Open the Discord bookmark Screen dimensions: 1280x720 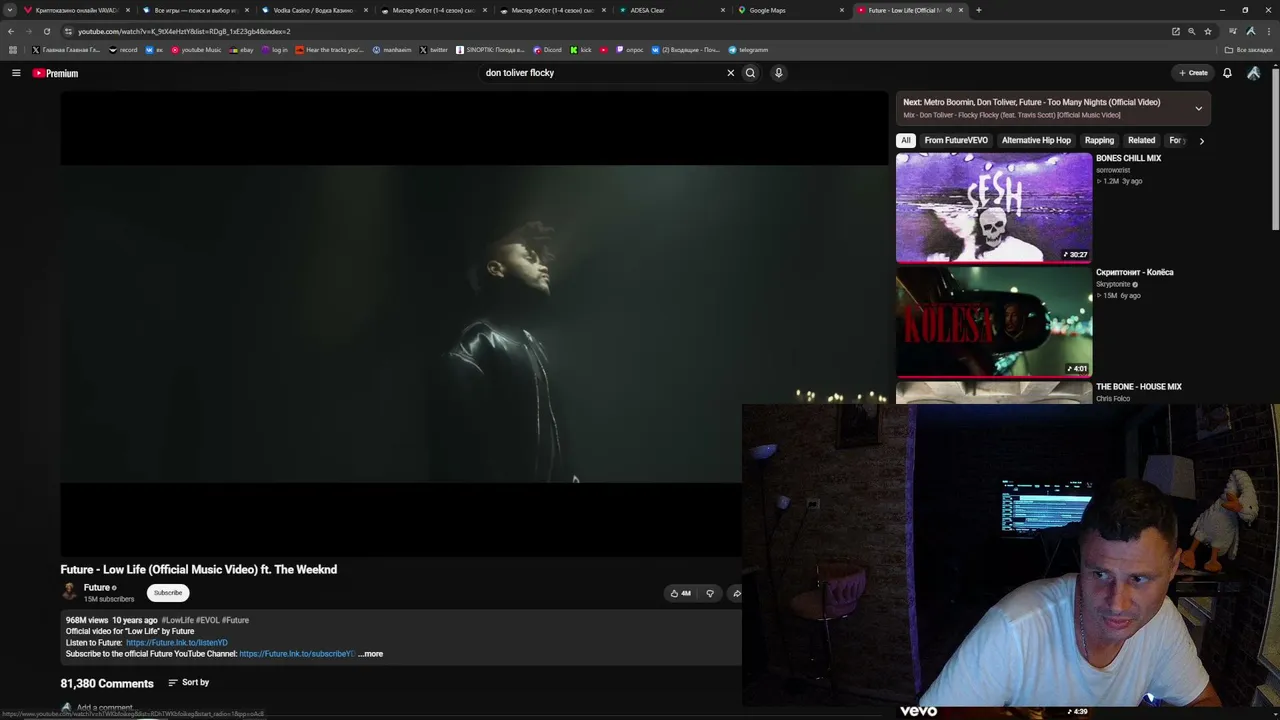click(548, 50)
